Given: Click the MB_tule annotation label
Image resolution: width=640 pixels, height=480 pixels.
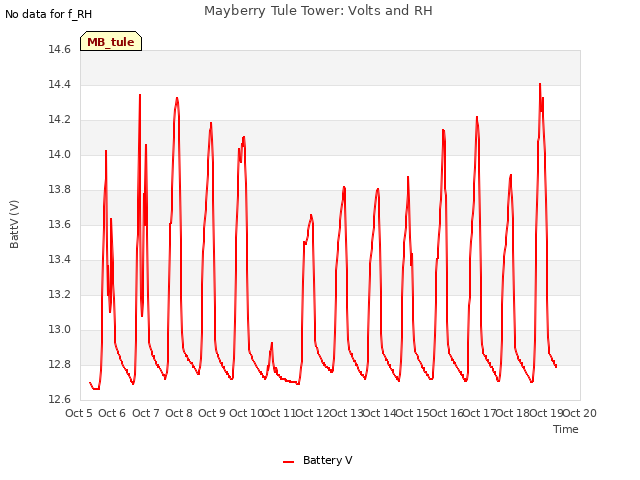Looking at the screenshot, I should point(111,41).
